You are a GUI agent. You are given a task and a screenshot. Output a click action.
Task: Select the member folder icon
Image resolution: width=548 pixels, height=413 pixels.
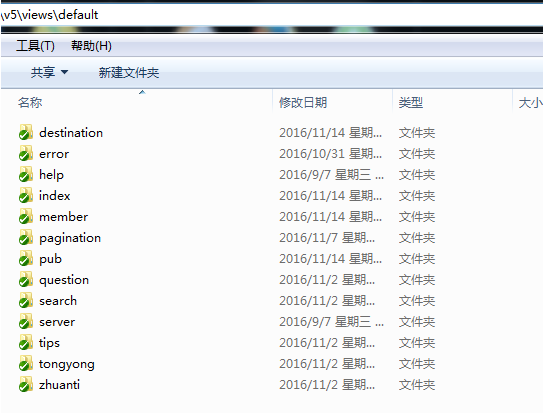(x=26, y=217)
